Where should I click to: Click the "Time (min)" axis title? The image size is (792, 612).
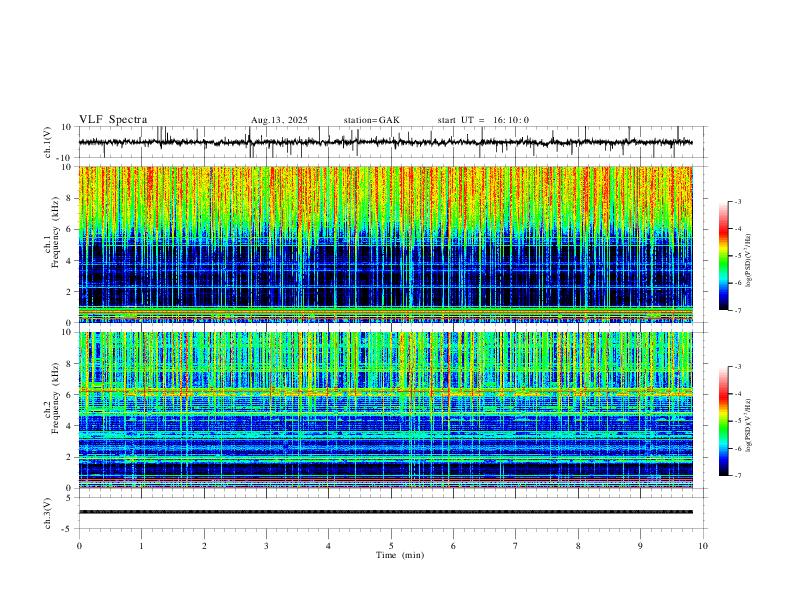(400, 555)
